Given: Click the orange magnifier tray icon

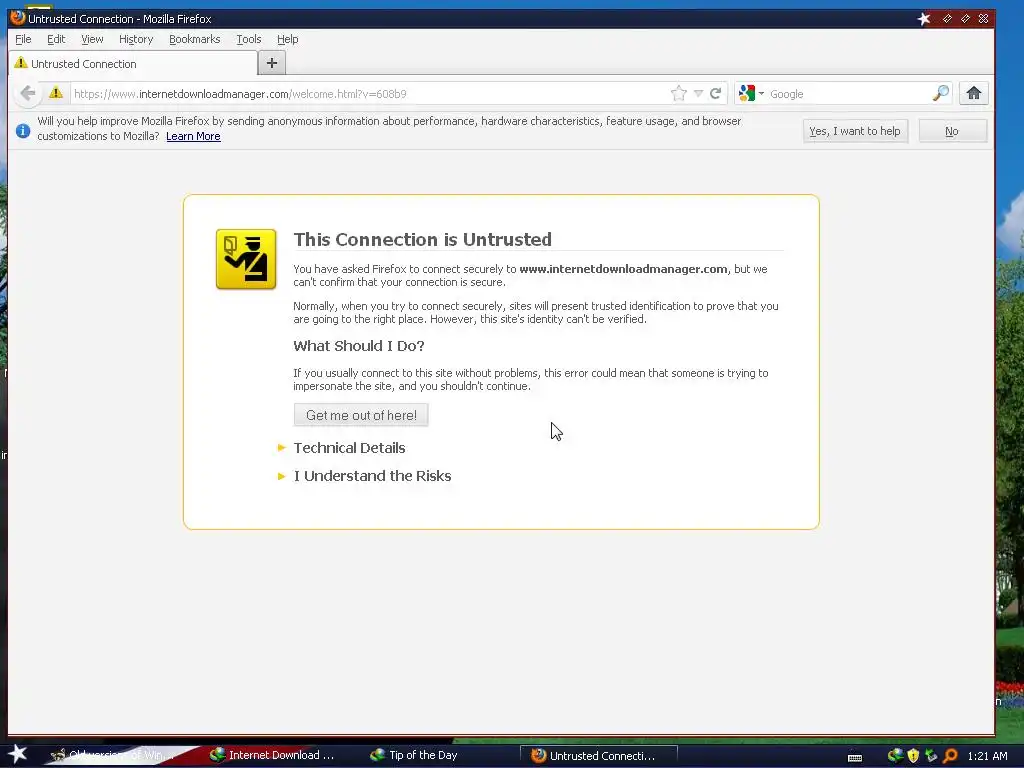Looking at the screenshot, I should click(x=950, y=756).
